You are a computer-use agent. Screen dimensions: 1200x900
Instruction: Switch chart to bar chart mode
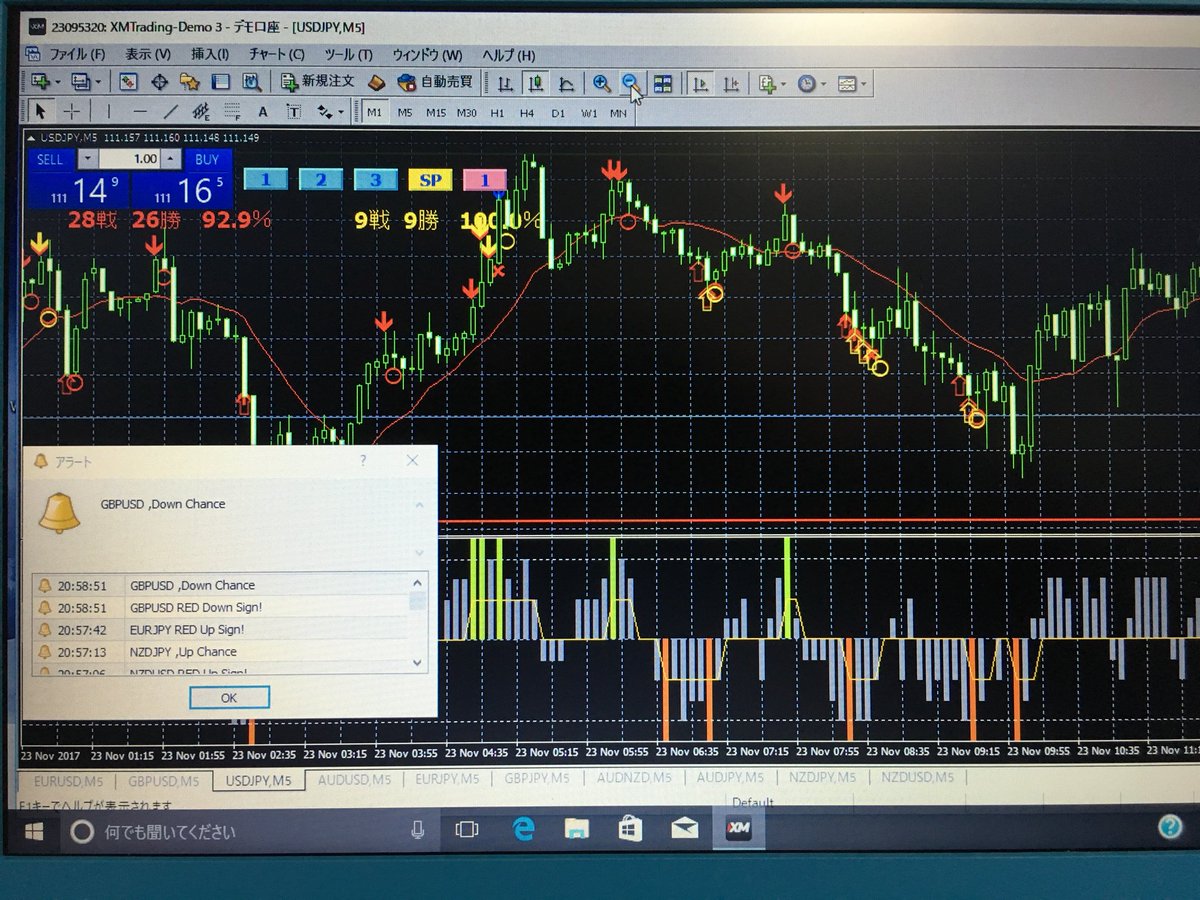point(506,83)
